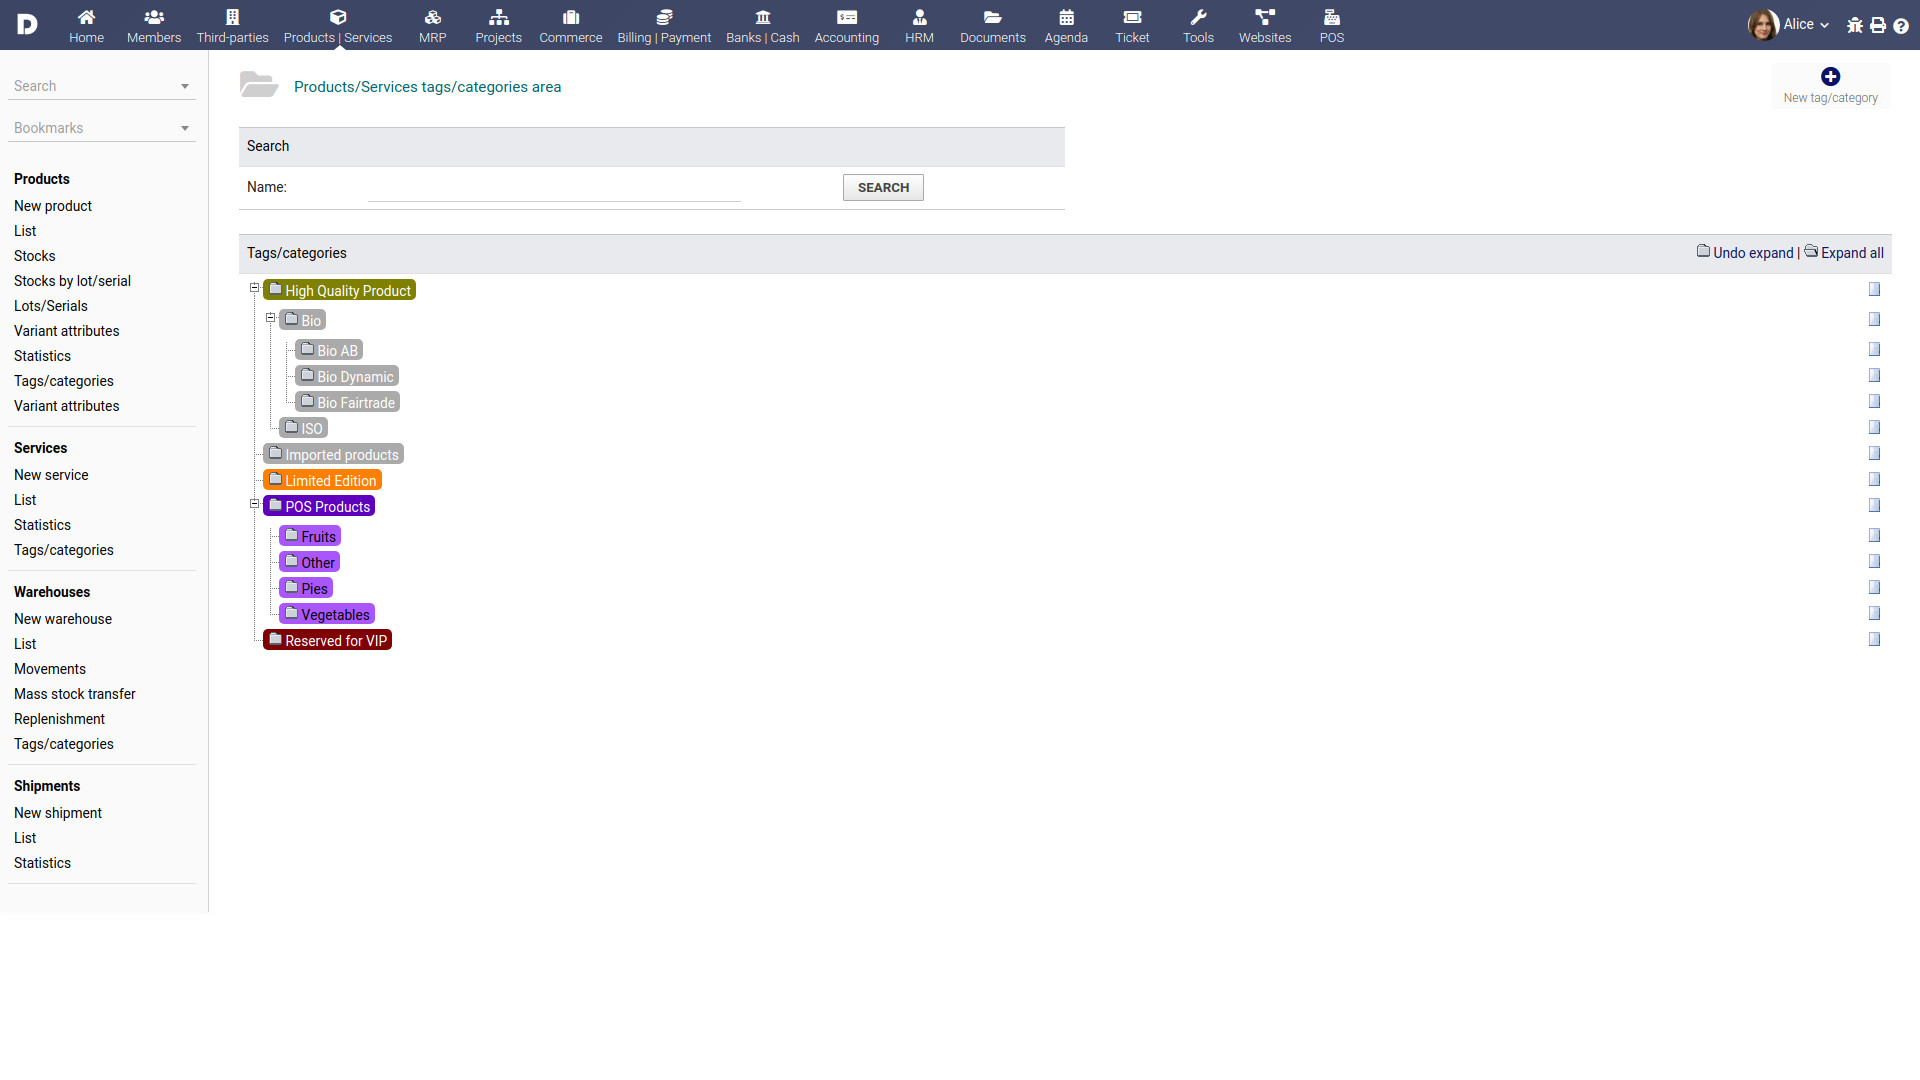Open the Commerce menu
Screen dimensions: 1920x1080
tap(570, 25)
